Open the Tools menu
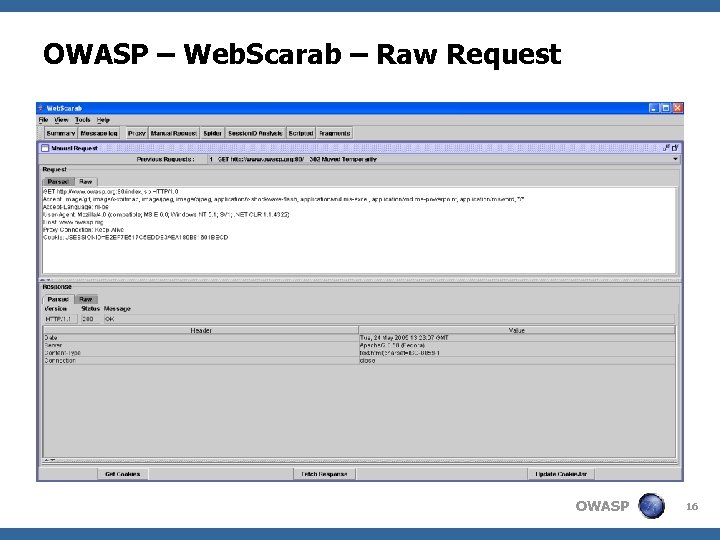Viewport: 720px width, 540px height. pyautogui.click(x=83, y=120)
